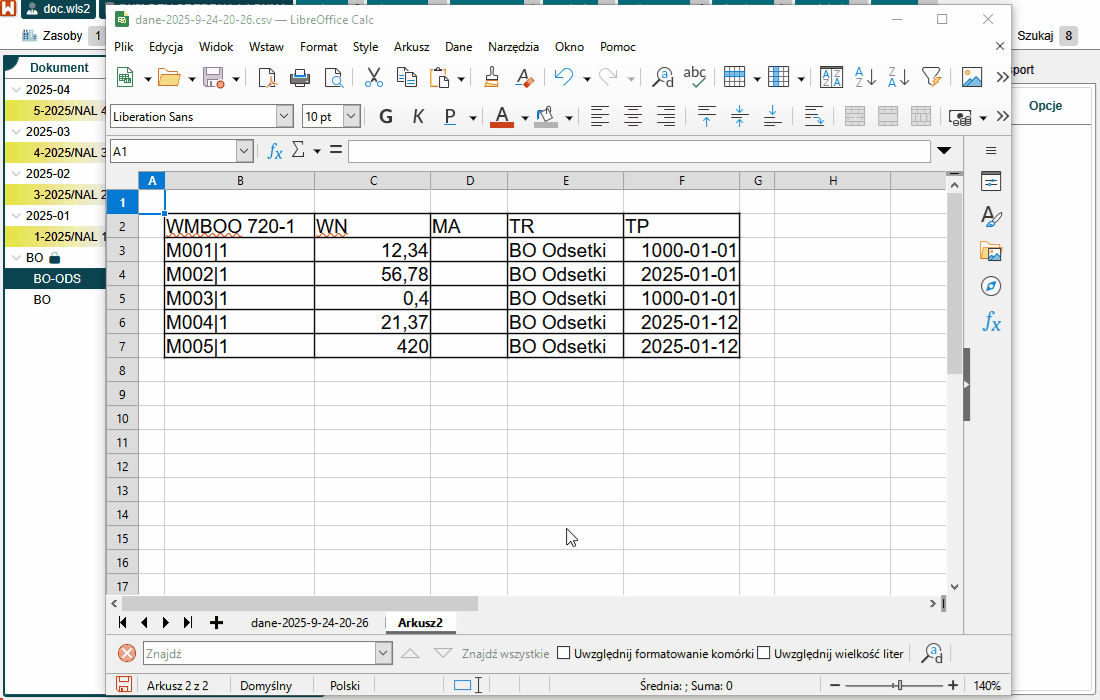The height and width of the screenshot is (700, 1100).
Task: Enable Uwzględnij wielkość liter checkbox
Action: coord(764,654)
